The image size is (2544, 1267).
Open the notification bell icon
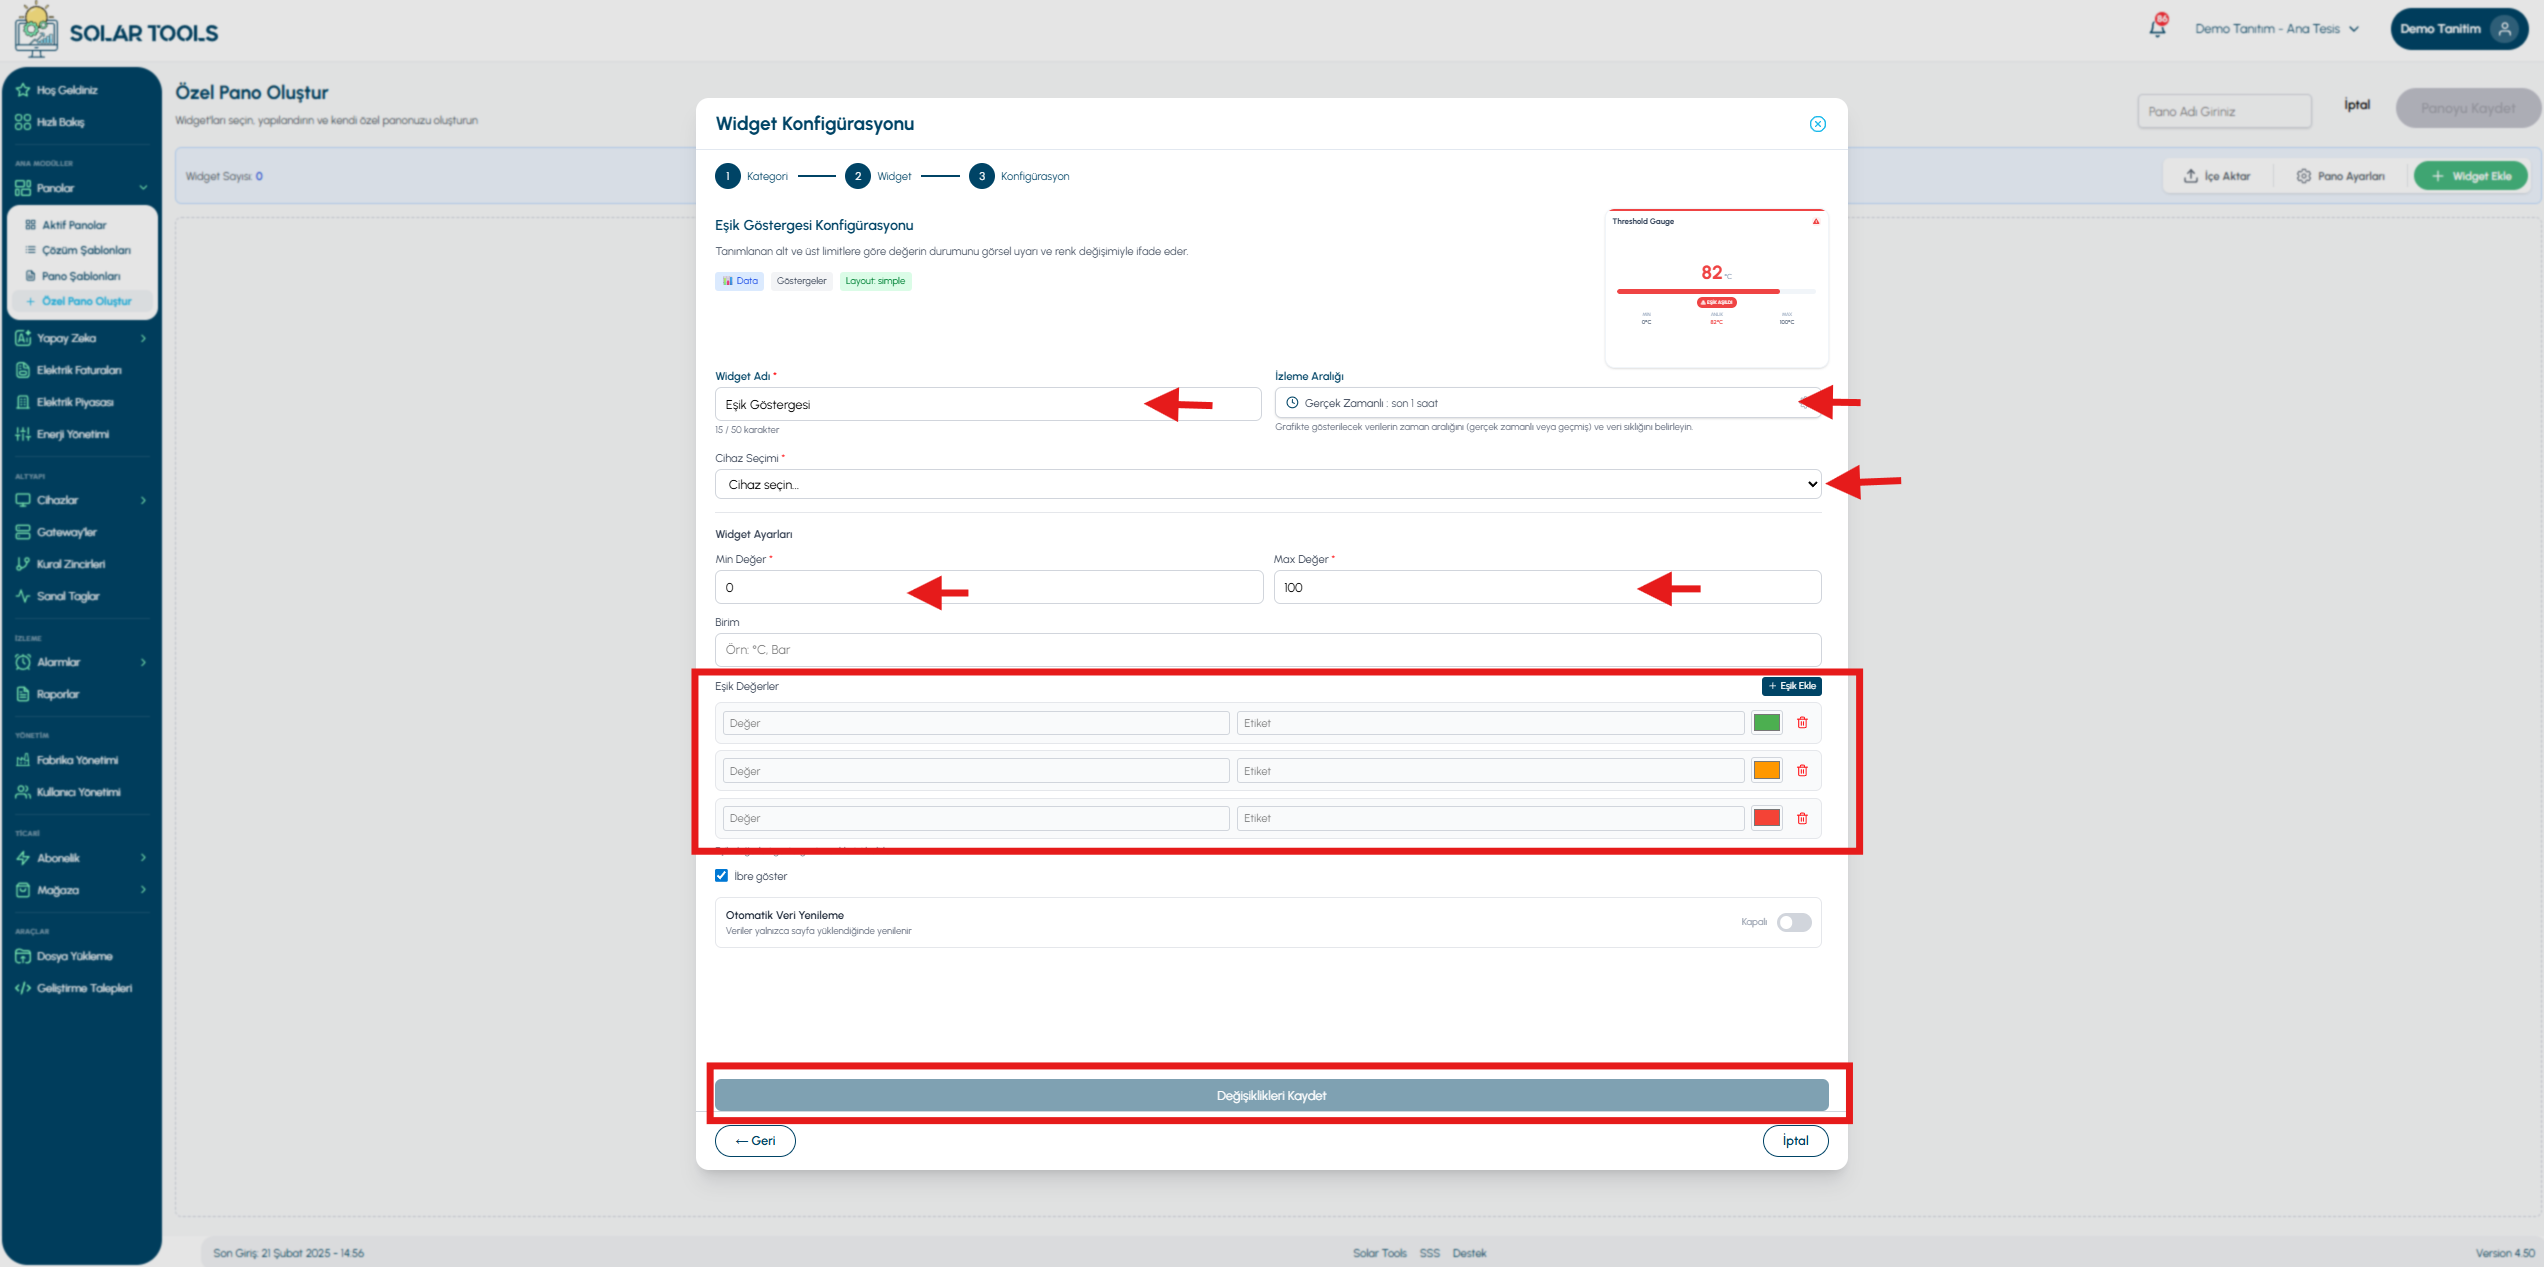pos(2157,28)
